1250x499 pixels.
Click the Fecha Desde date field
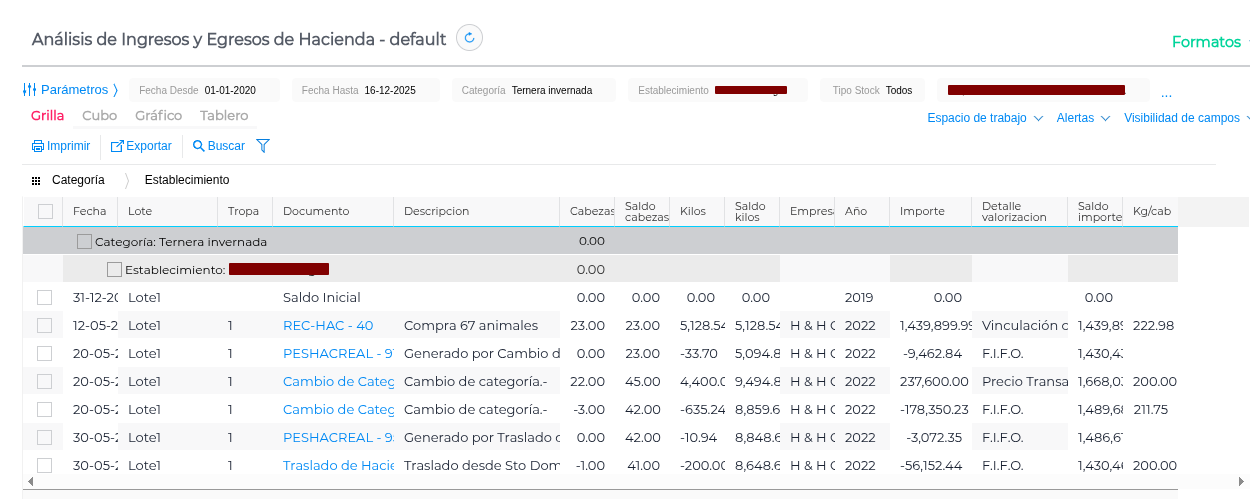point(229,90)
